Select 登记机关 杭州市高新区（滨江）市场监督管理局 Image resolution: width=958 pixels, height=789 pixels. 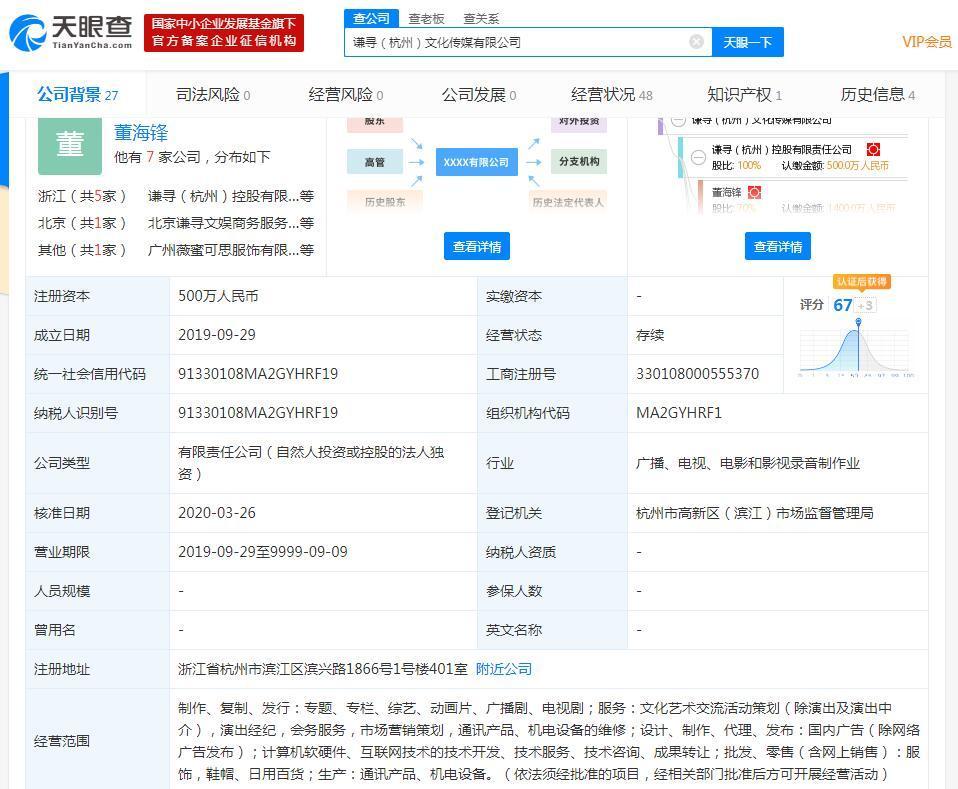coord(755,513)
